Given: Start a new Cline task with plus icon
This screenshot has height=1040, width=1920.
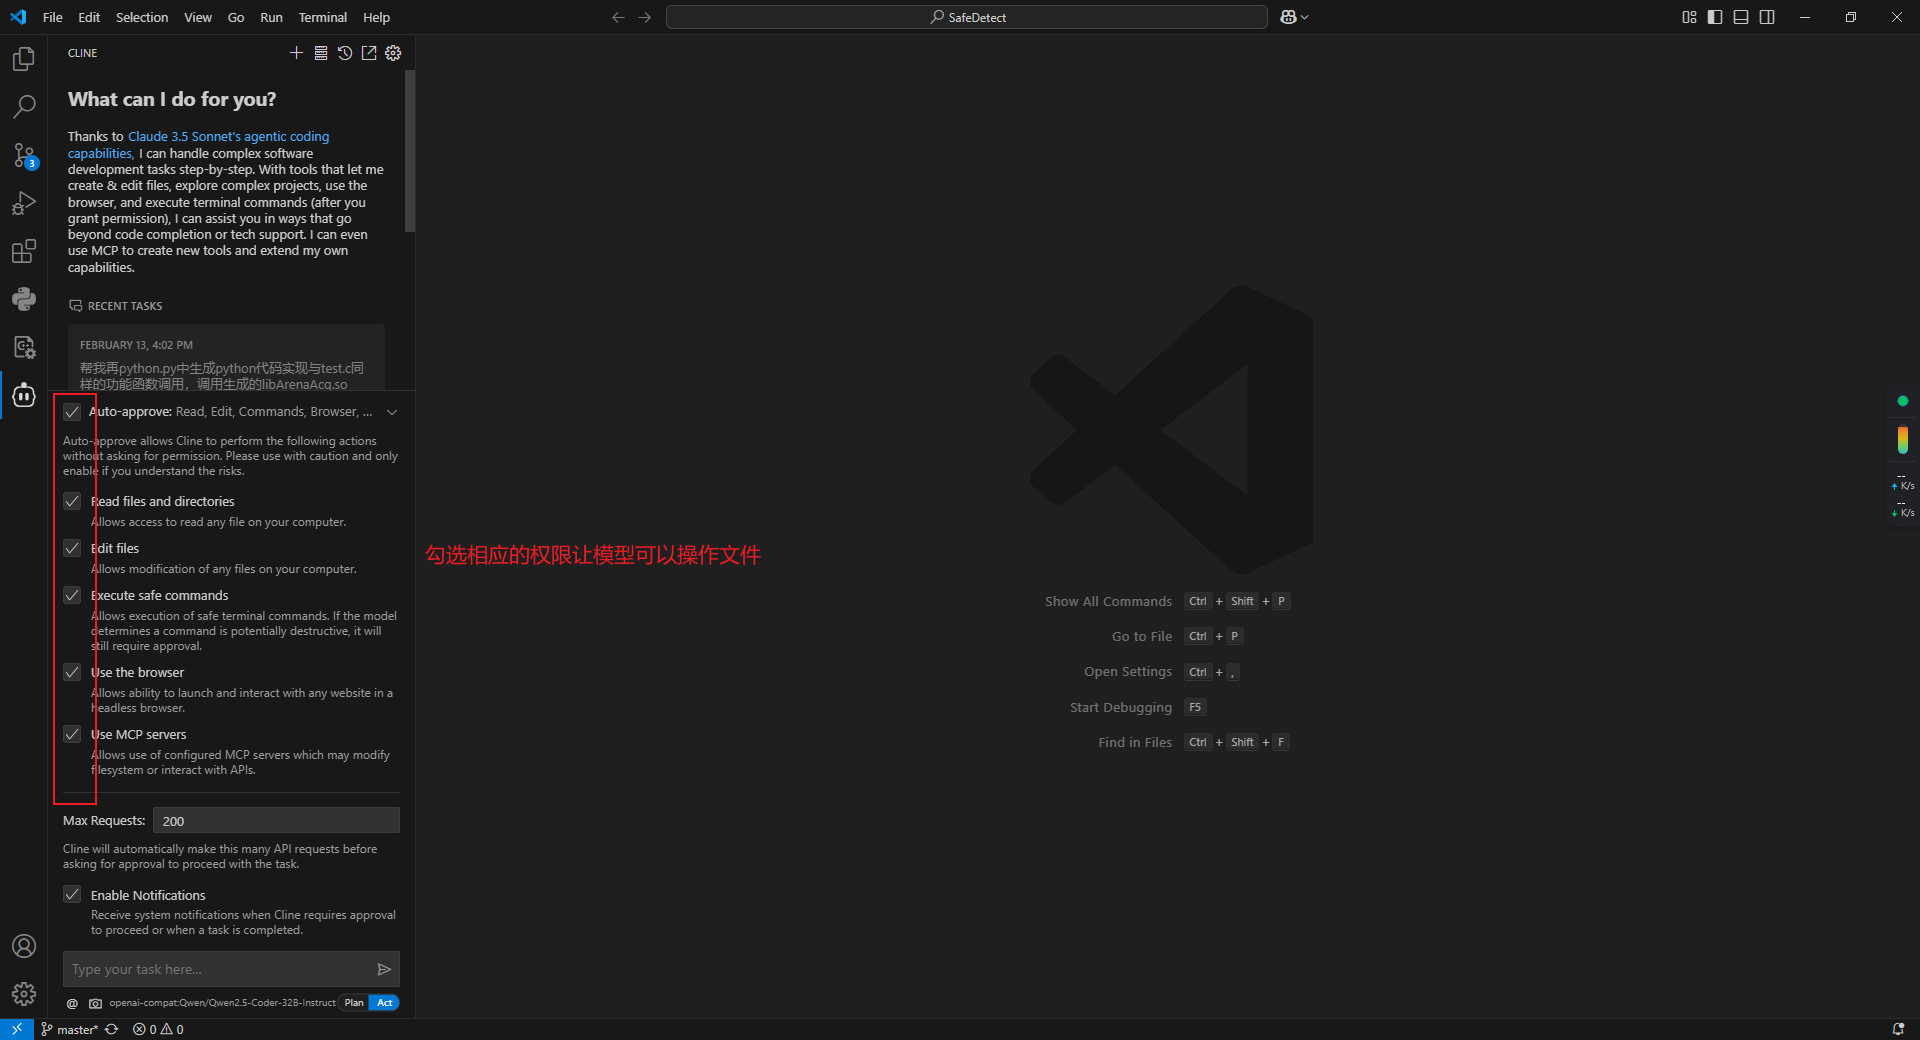Looking at the screenshot, I should tap(296, 53).
